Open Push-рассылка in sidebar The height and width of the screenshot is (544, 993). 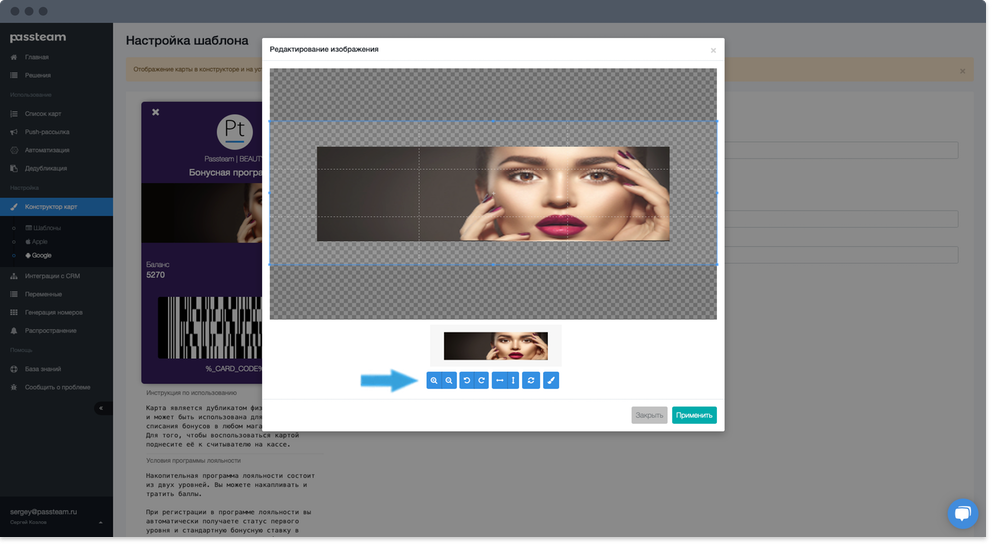47,132
